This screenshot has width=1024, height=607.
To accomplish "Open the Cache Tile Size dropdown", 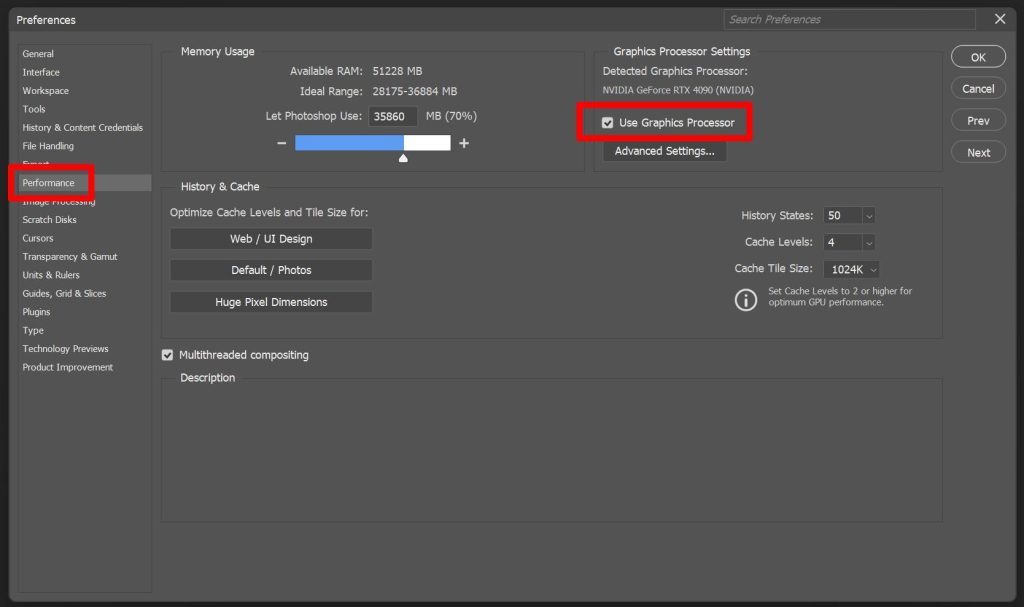I will [x=852, y=269].
